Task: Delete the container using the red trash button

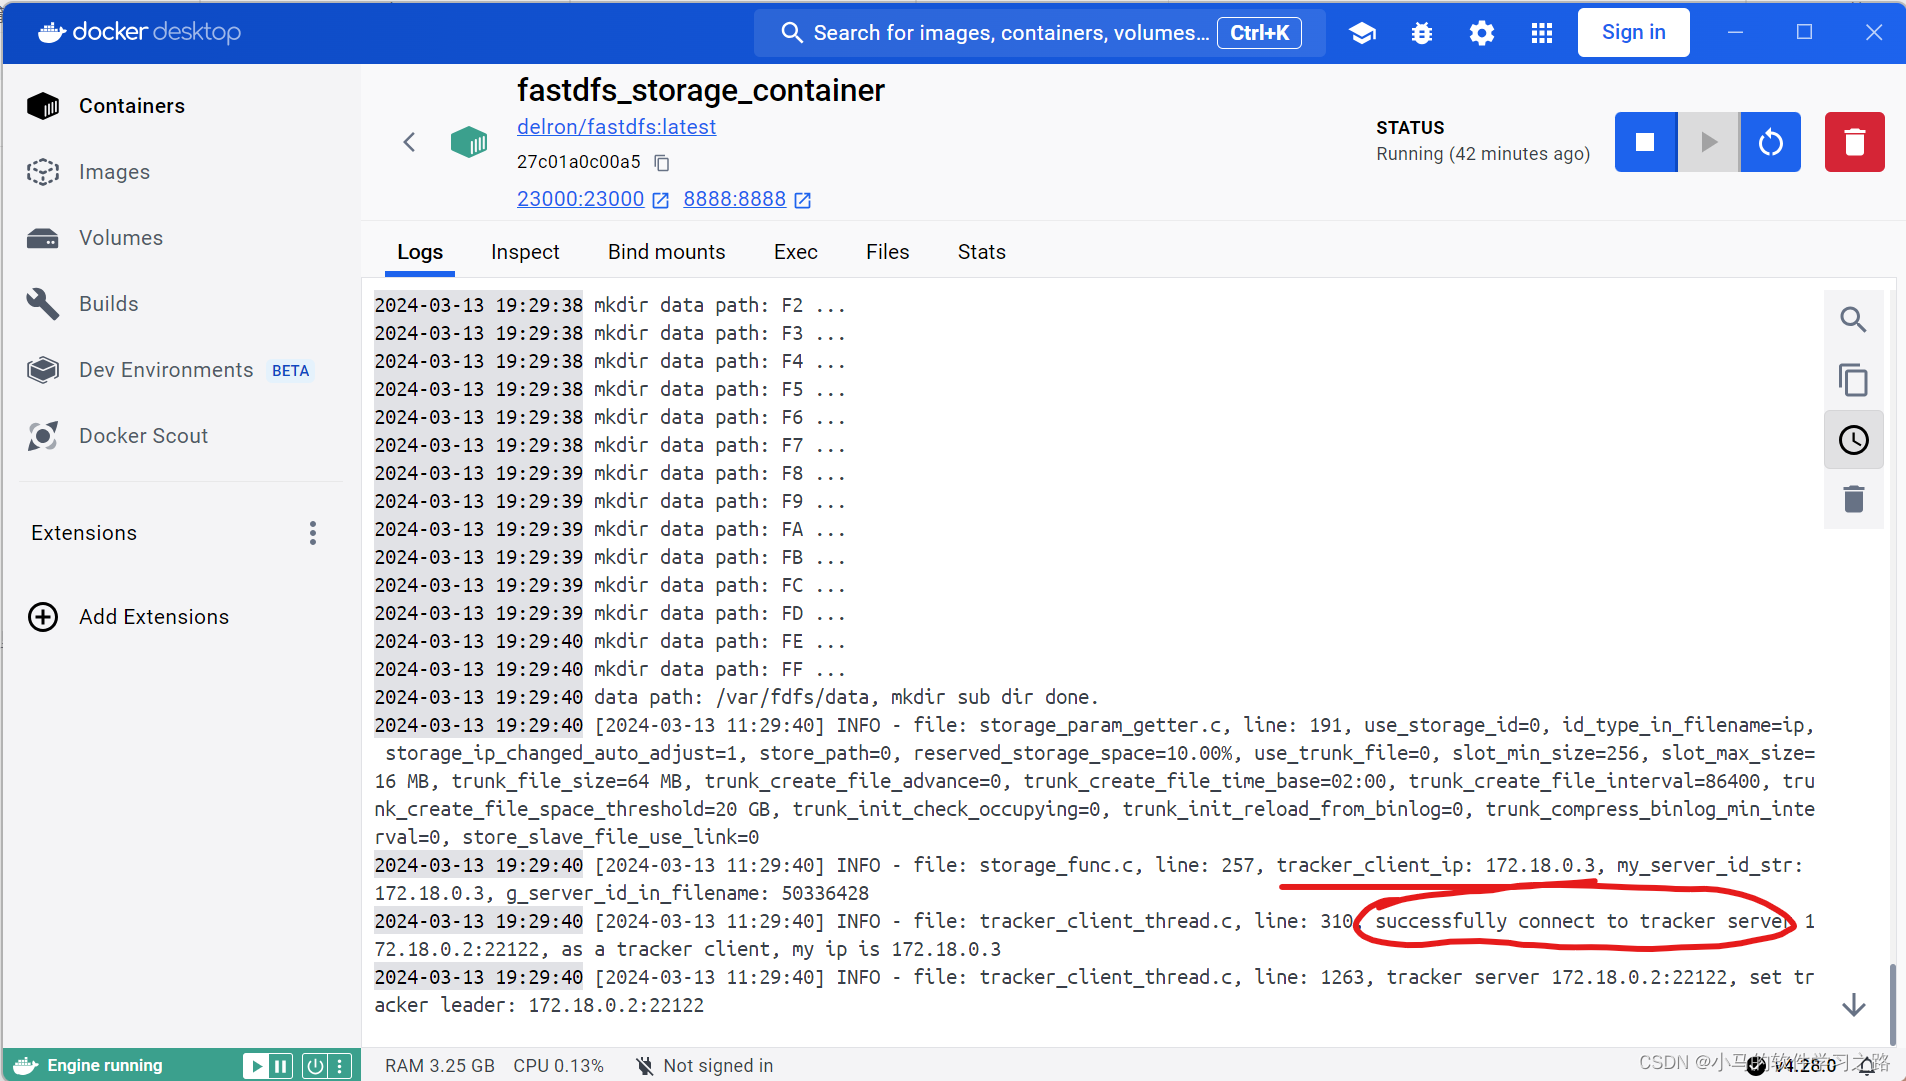Action: (1854, 142)
